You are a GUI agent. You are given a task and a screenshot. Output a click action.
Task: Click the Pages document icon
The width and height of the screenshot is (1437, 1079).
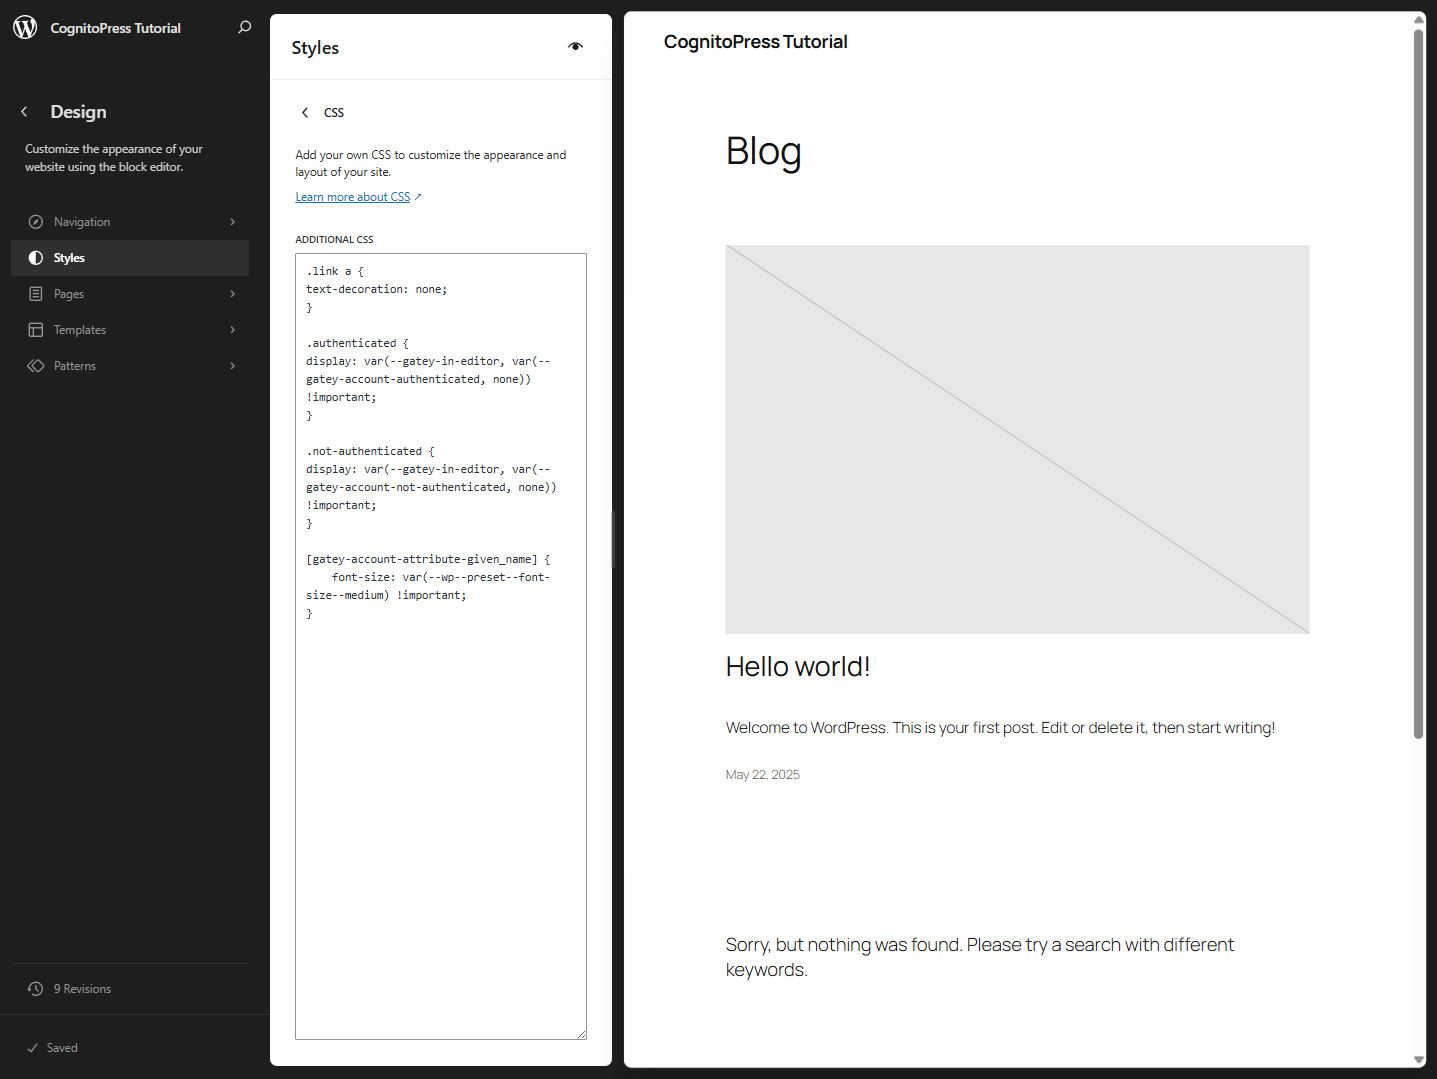[x=36, y=294]
